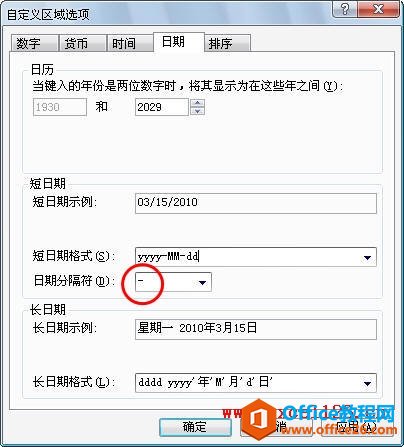The width and height of the screenshot is (404, 447).
Task: Select the 日期 tab
Action: 179,42
